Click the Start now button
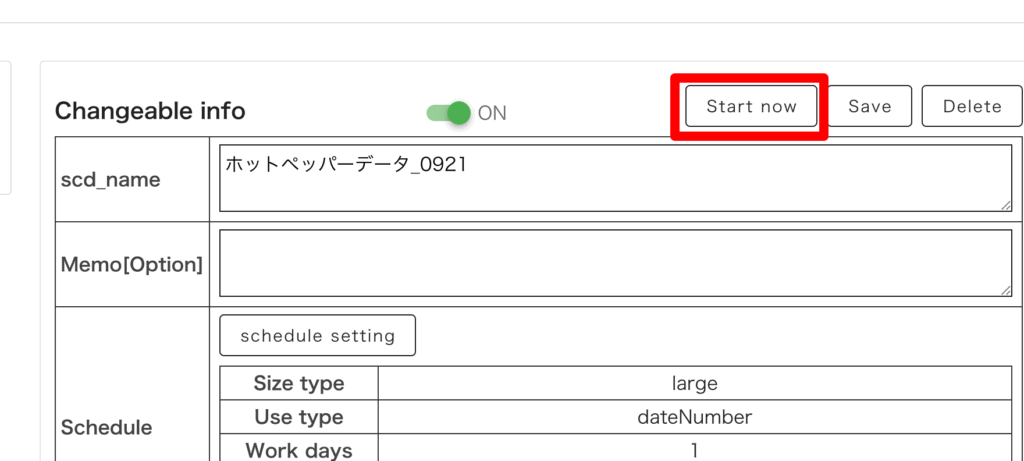Image resolution: width=1024 pixels, height=461 pixels. point(751,106)
